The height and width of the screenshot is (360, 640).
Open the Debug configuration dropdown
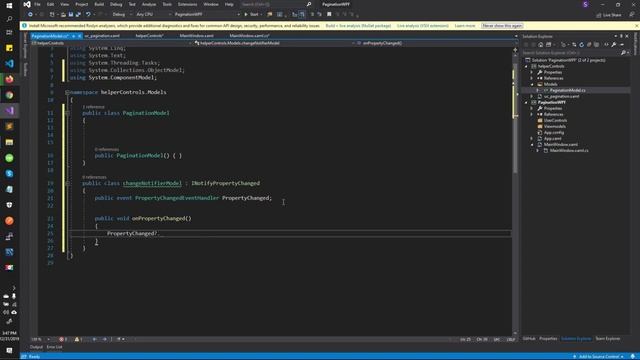pyautogui.click(x=122, y=14)
